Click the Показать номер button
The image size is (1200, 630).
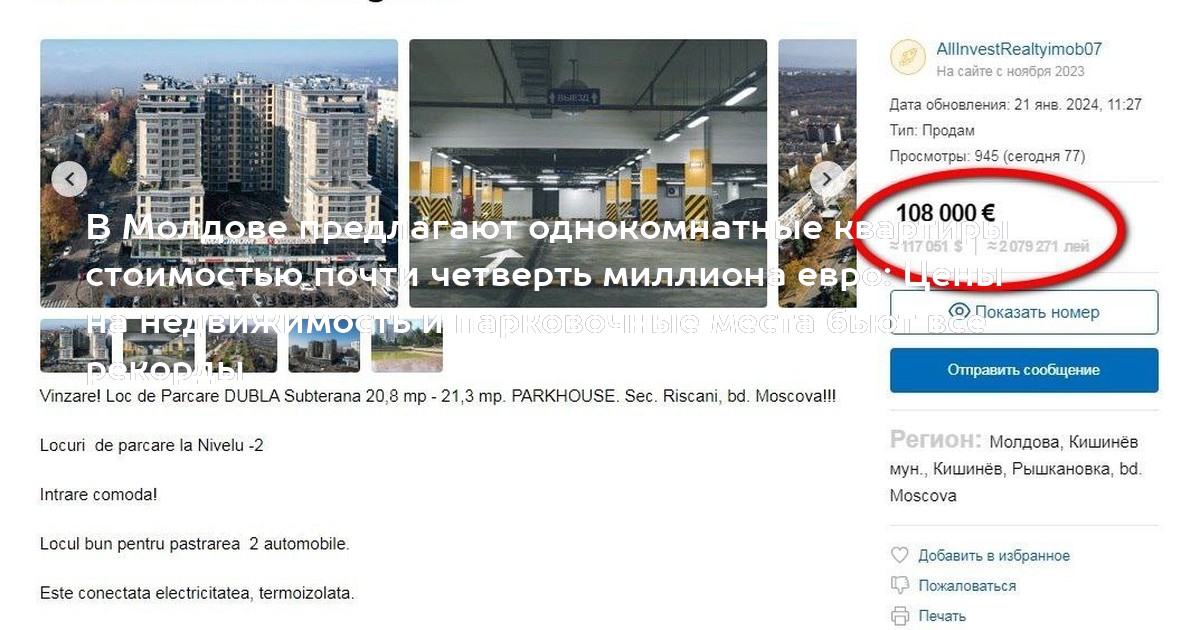[1024, 312]
